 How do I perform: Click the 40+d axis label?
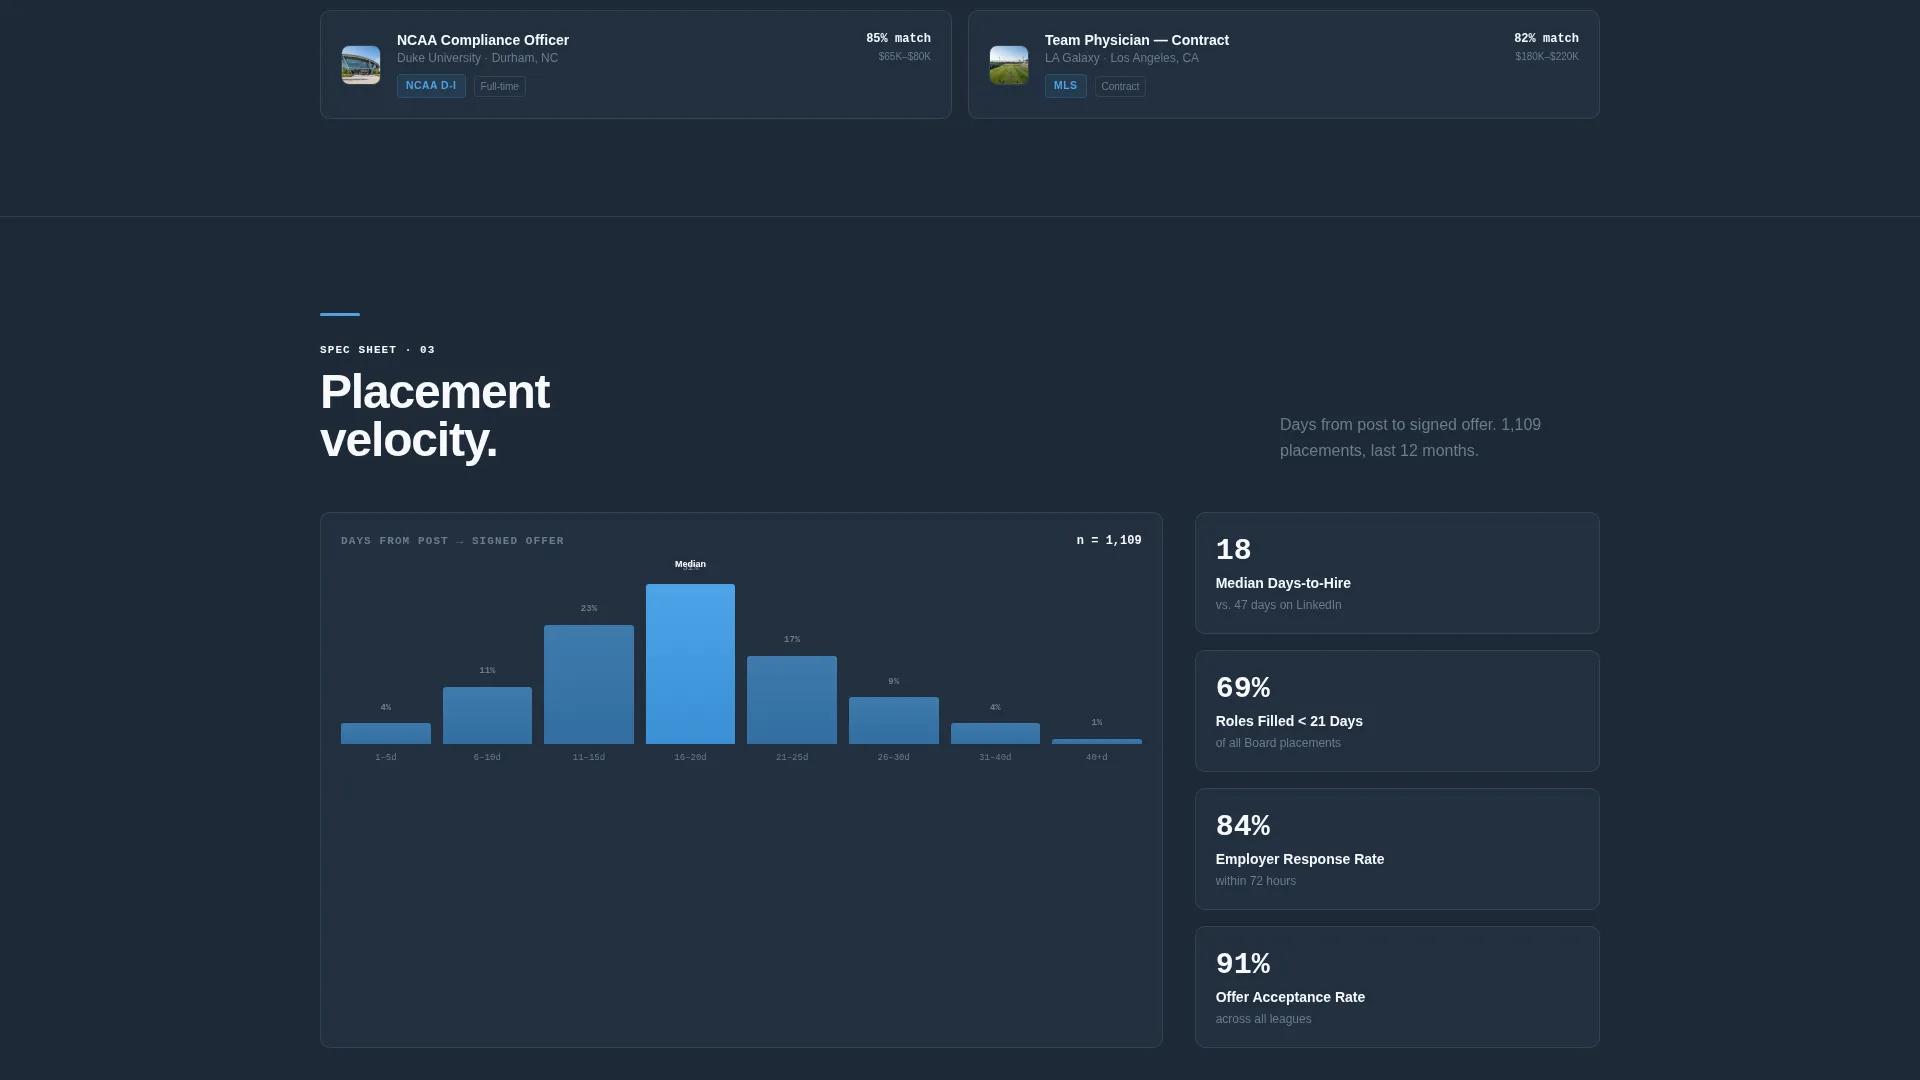click(x=1097, y=757)
